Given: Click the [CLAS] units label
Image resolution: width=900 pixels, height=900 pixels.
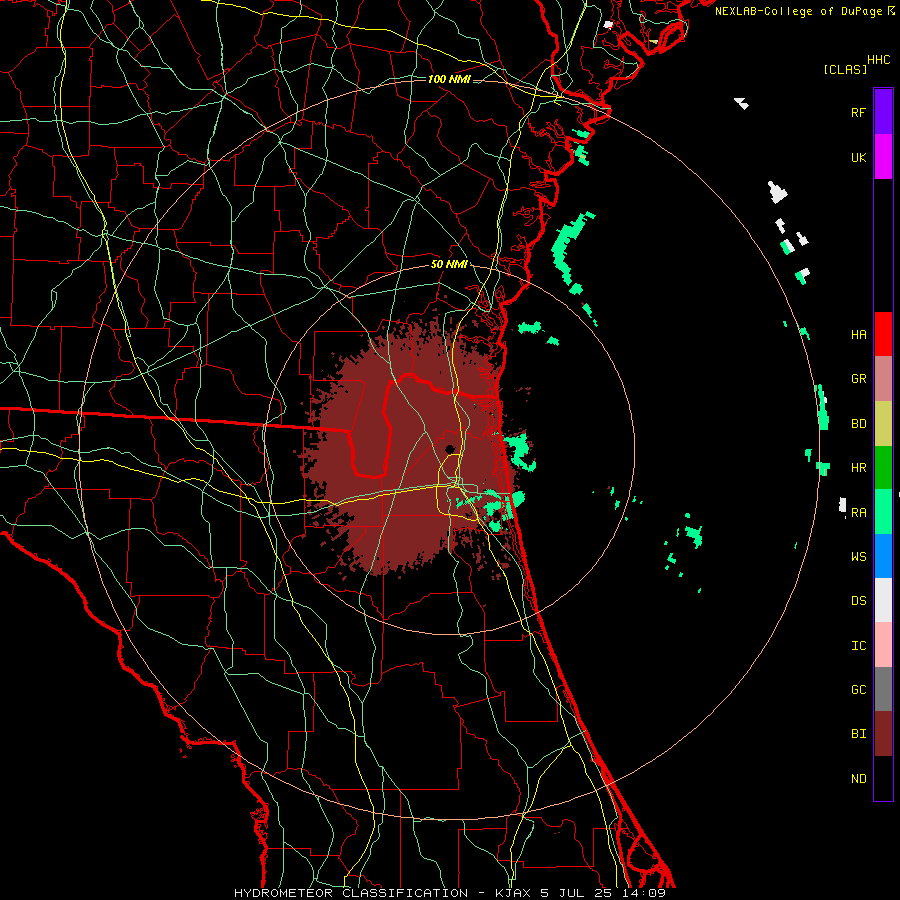Looking at the screenshot, I should [845, 69].
